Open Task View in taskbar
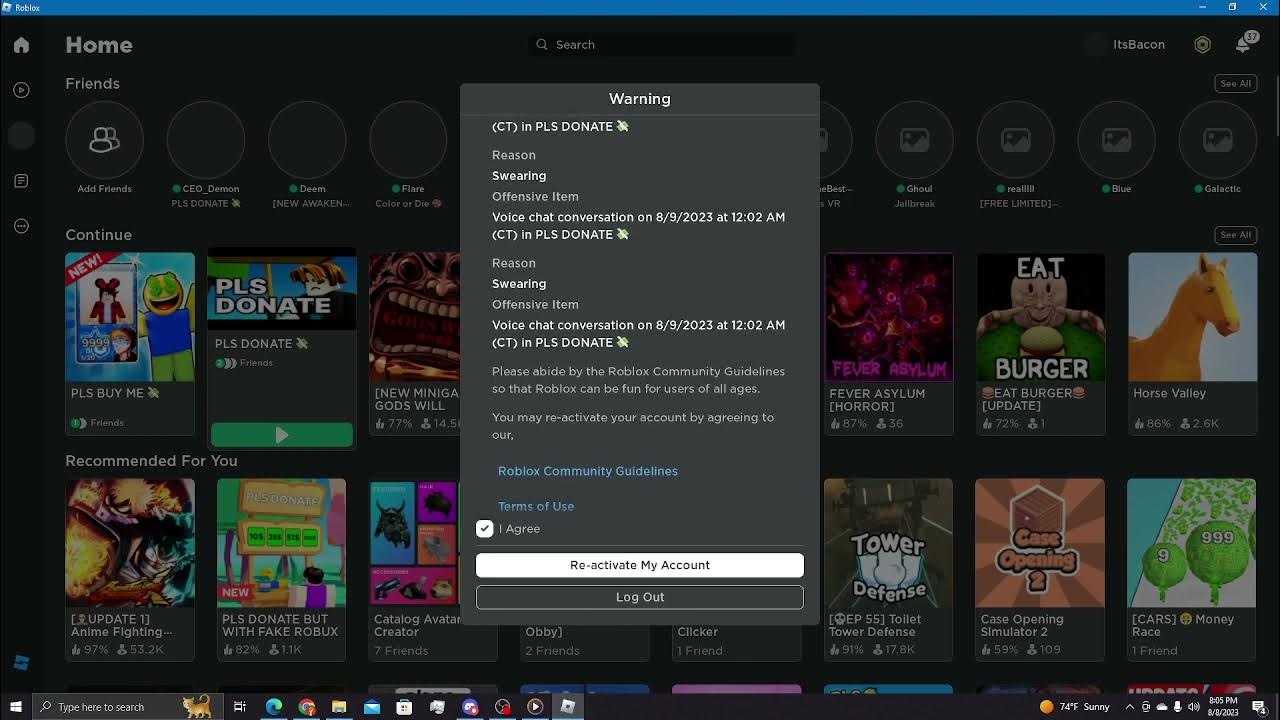The width and height of the screenshot is (1280, 720). (x=240, y=707)
